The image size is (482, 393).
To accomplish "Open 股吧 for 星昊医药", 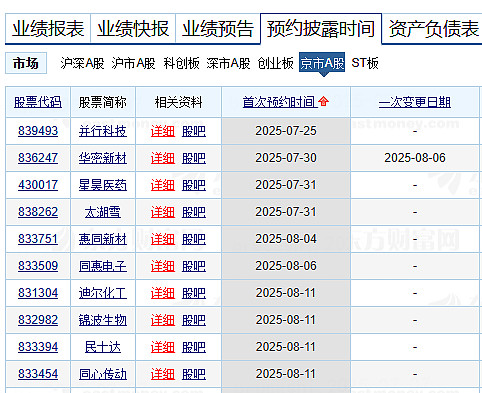I will coord(194,185).
